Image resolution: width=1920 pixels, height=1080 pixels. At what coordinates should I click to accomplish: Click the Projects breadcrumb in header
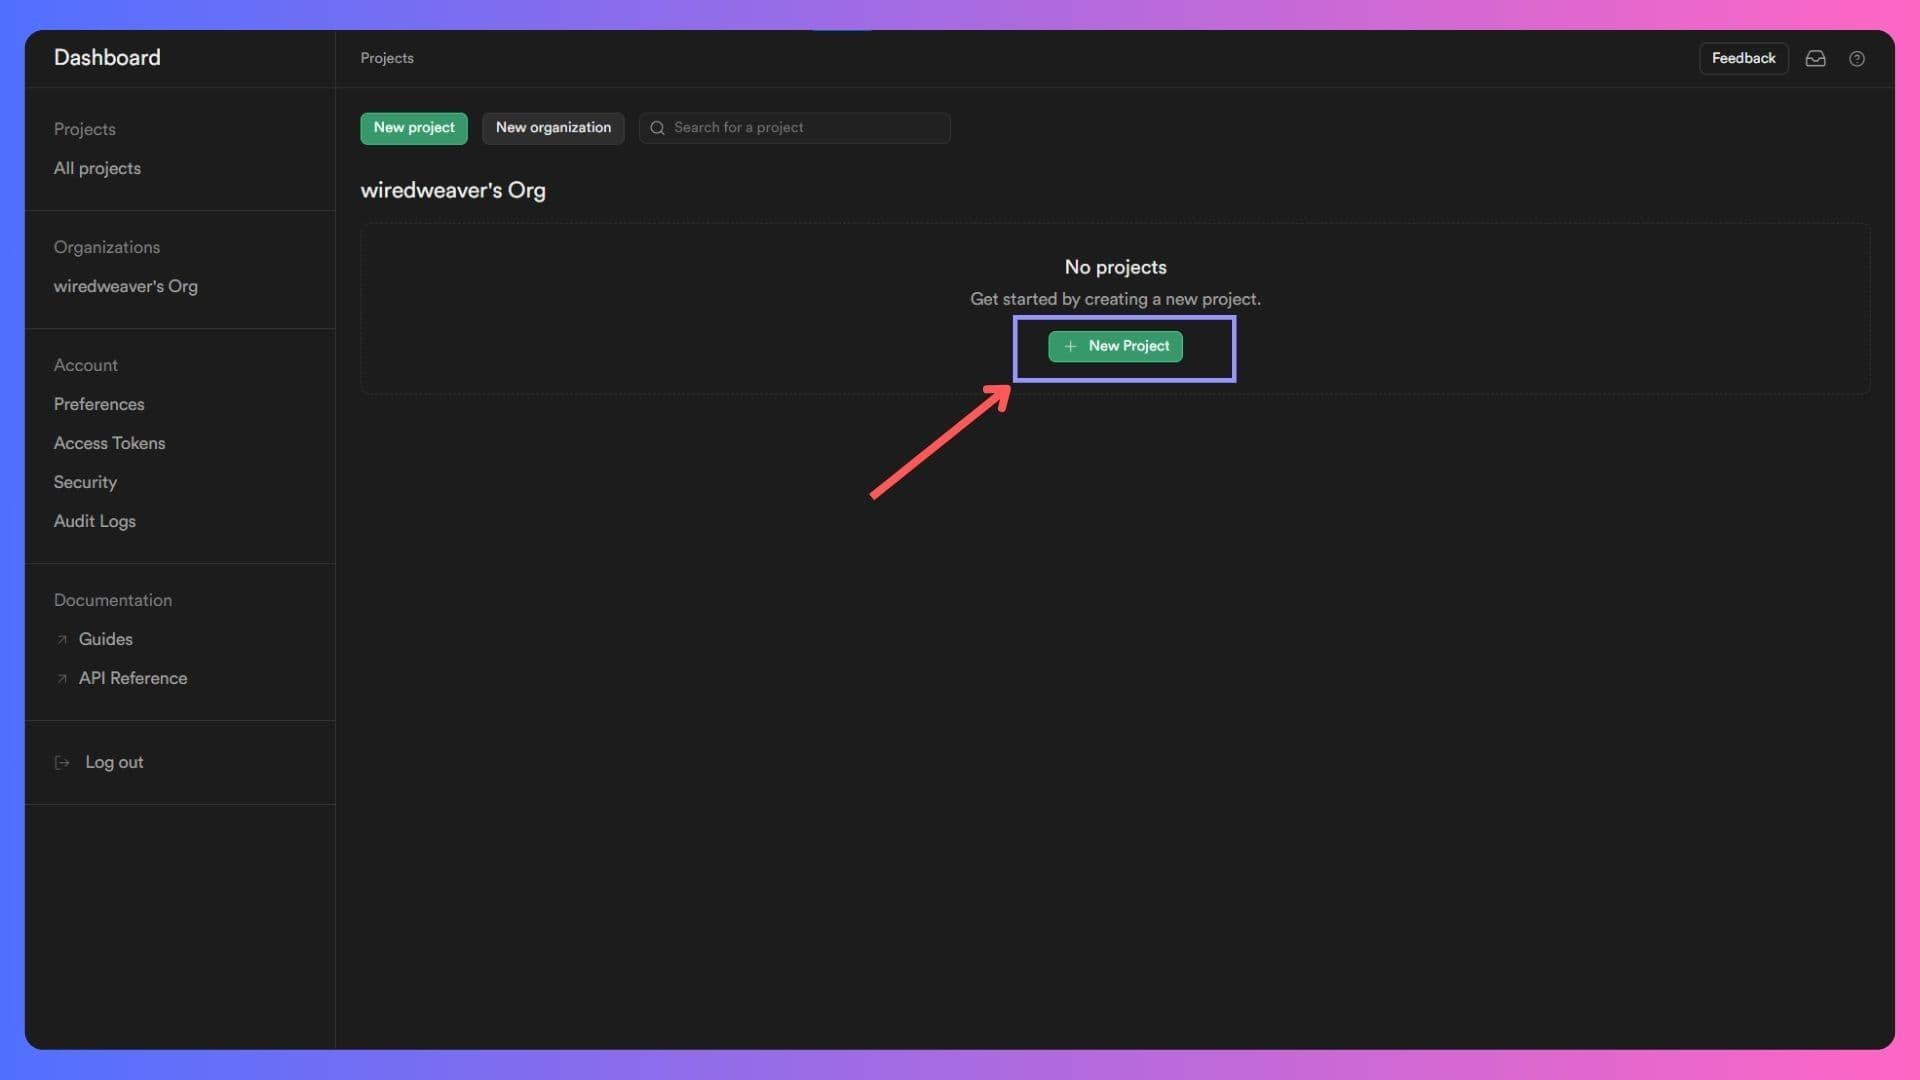[387, 58]
